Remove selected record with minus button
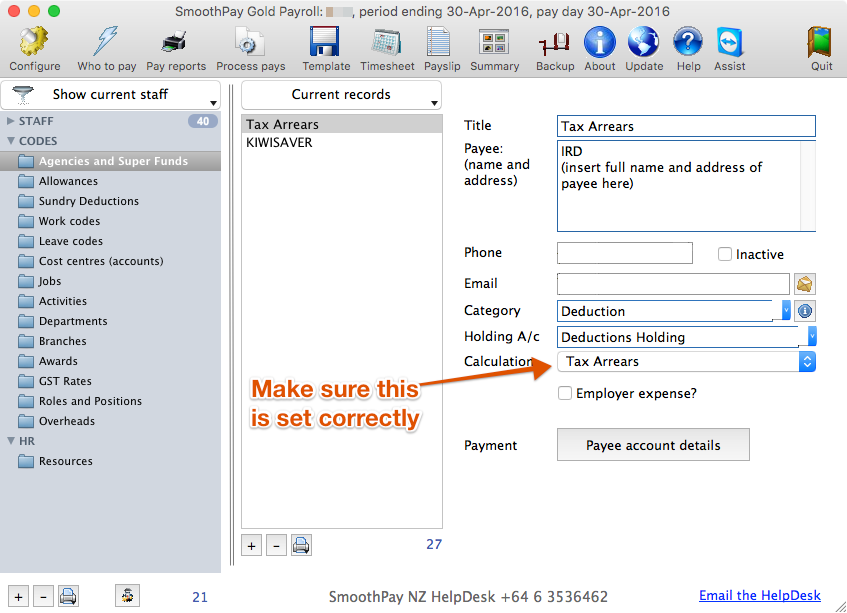 pyautogui.click(x=276, y=545)
